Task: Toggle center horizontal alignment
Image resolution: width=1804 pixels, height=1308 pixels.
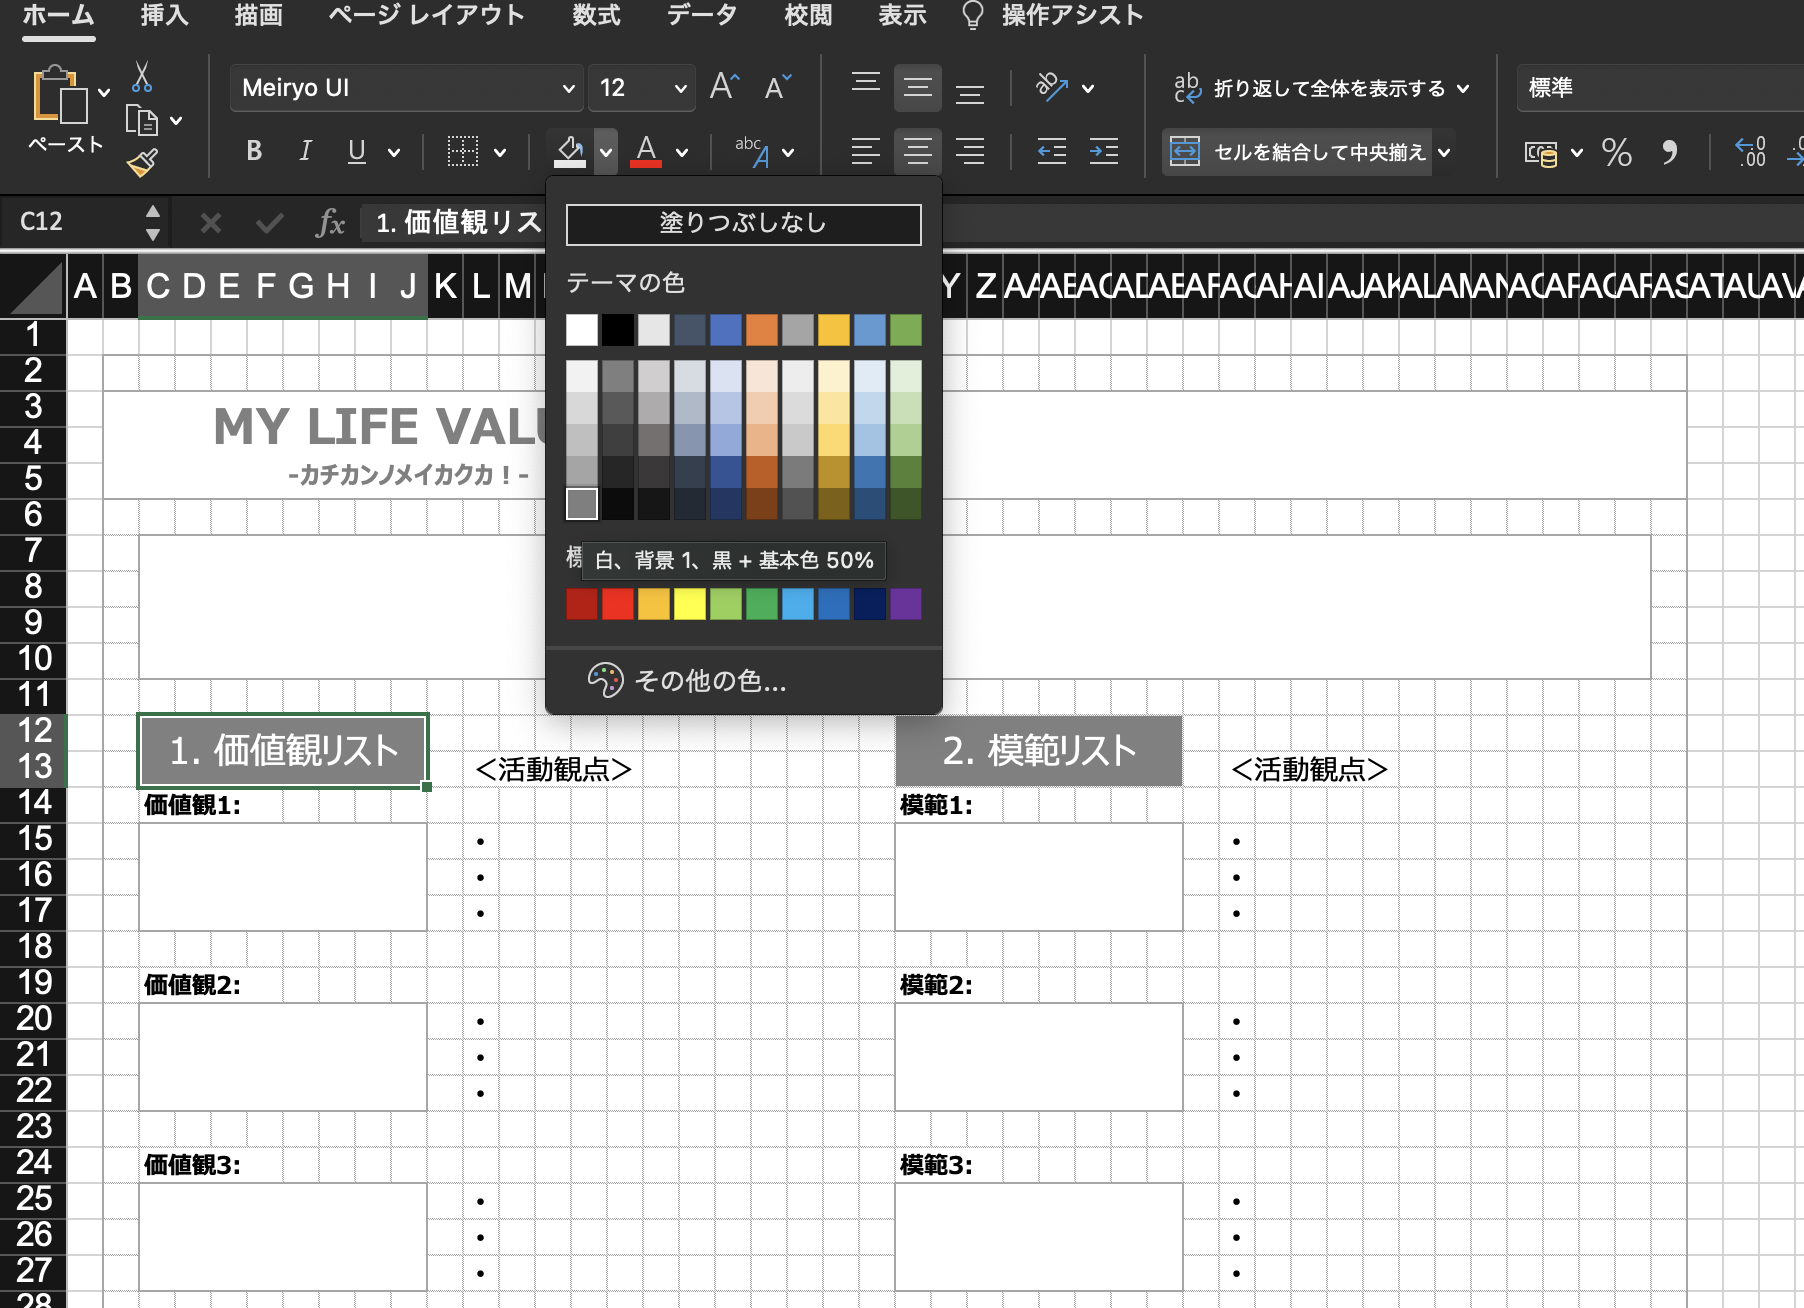Action: [x=917, y=152]
